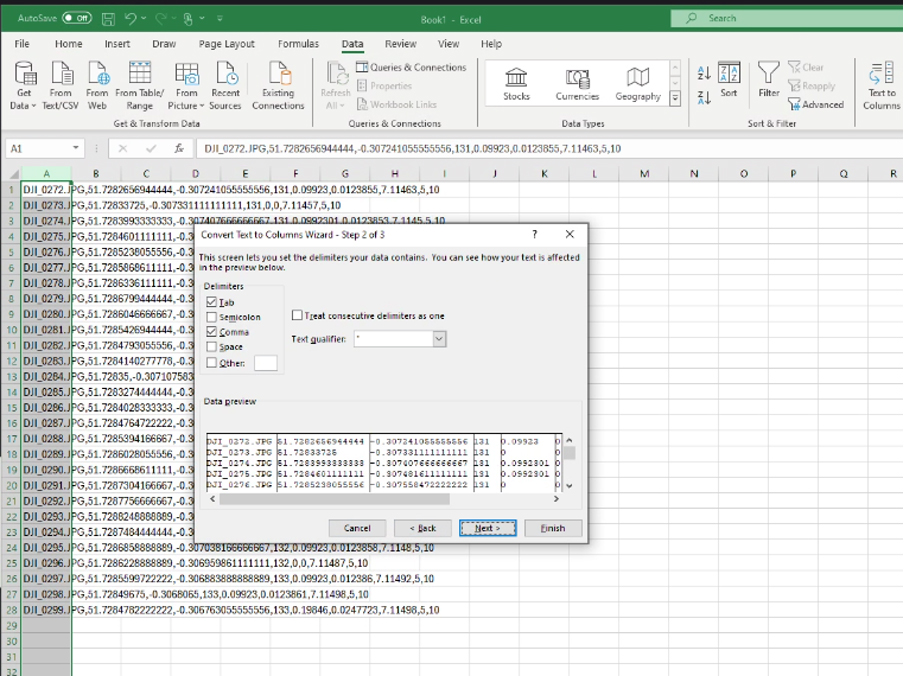Open the Get Data dropdown button
This screenshot has height=676, width=904.
24,85
